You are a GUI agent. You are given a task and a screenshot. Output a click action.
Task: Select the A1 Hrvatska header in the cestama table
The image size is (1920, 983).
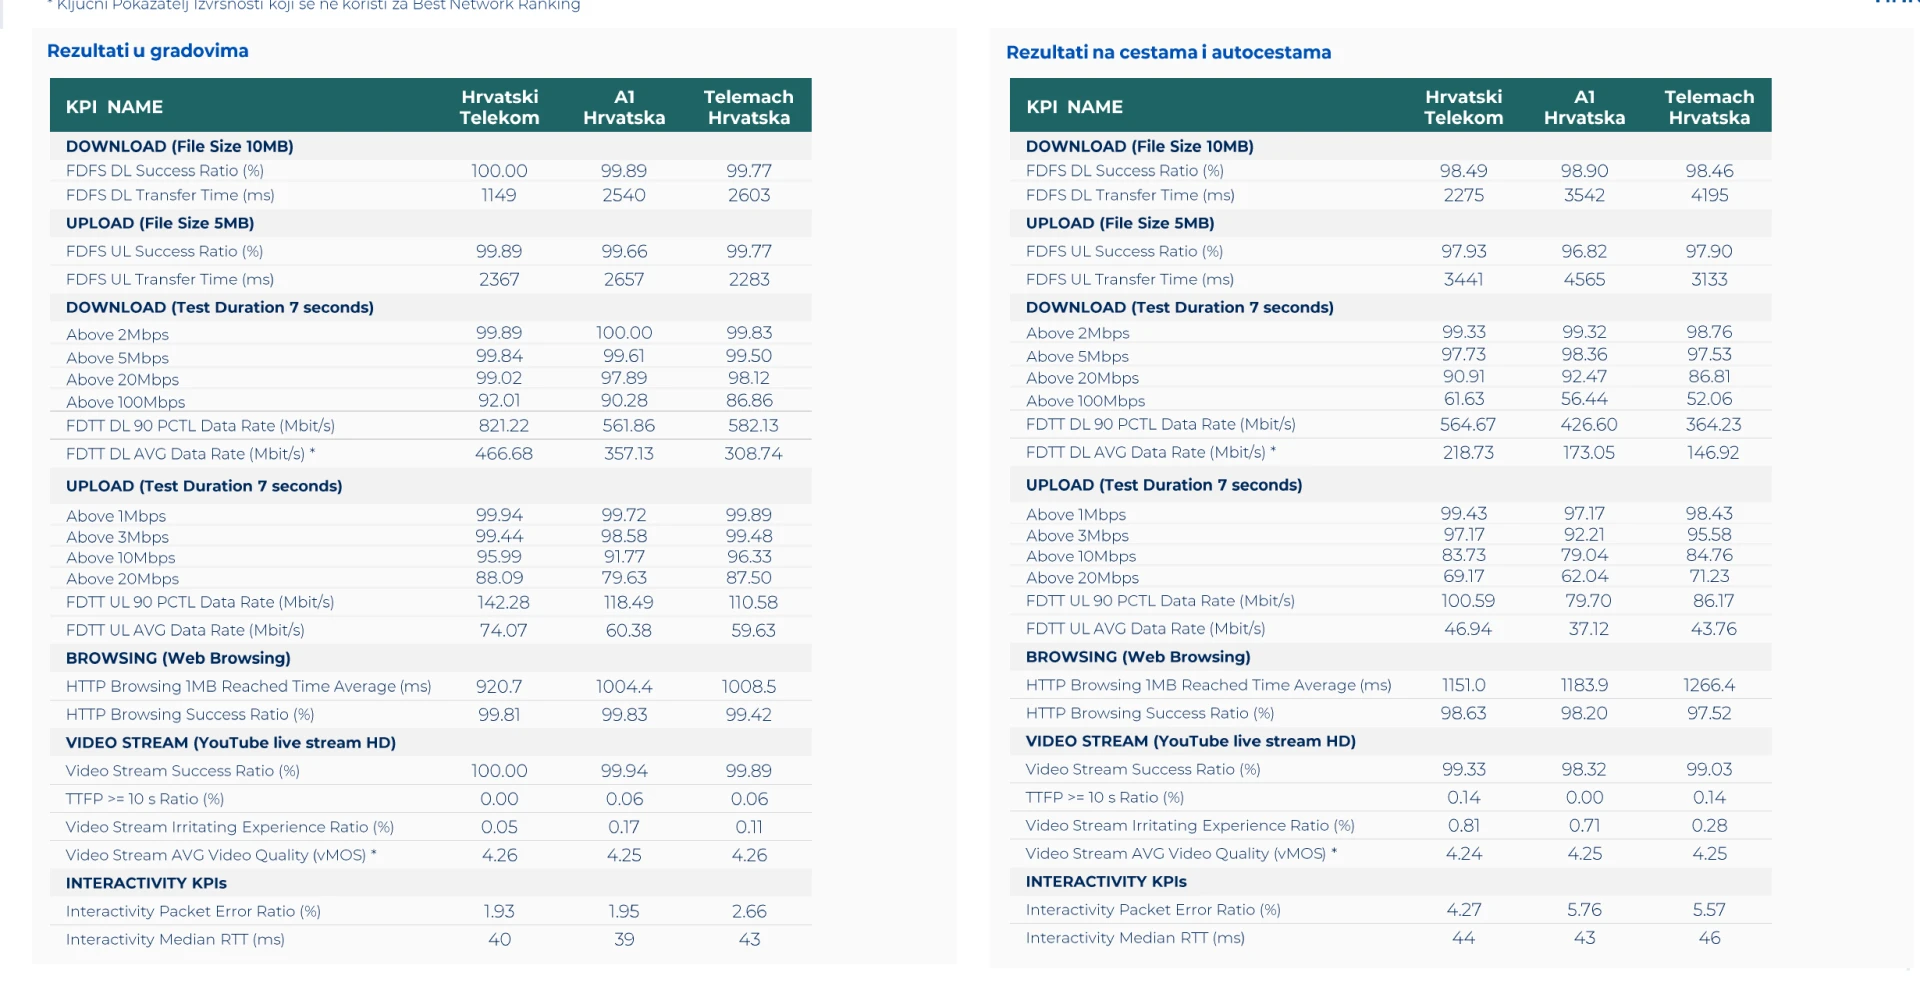tap(1584, 107)
